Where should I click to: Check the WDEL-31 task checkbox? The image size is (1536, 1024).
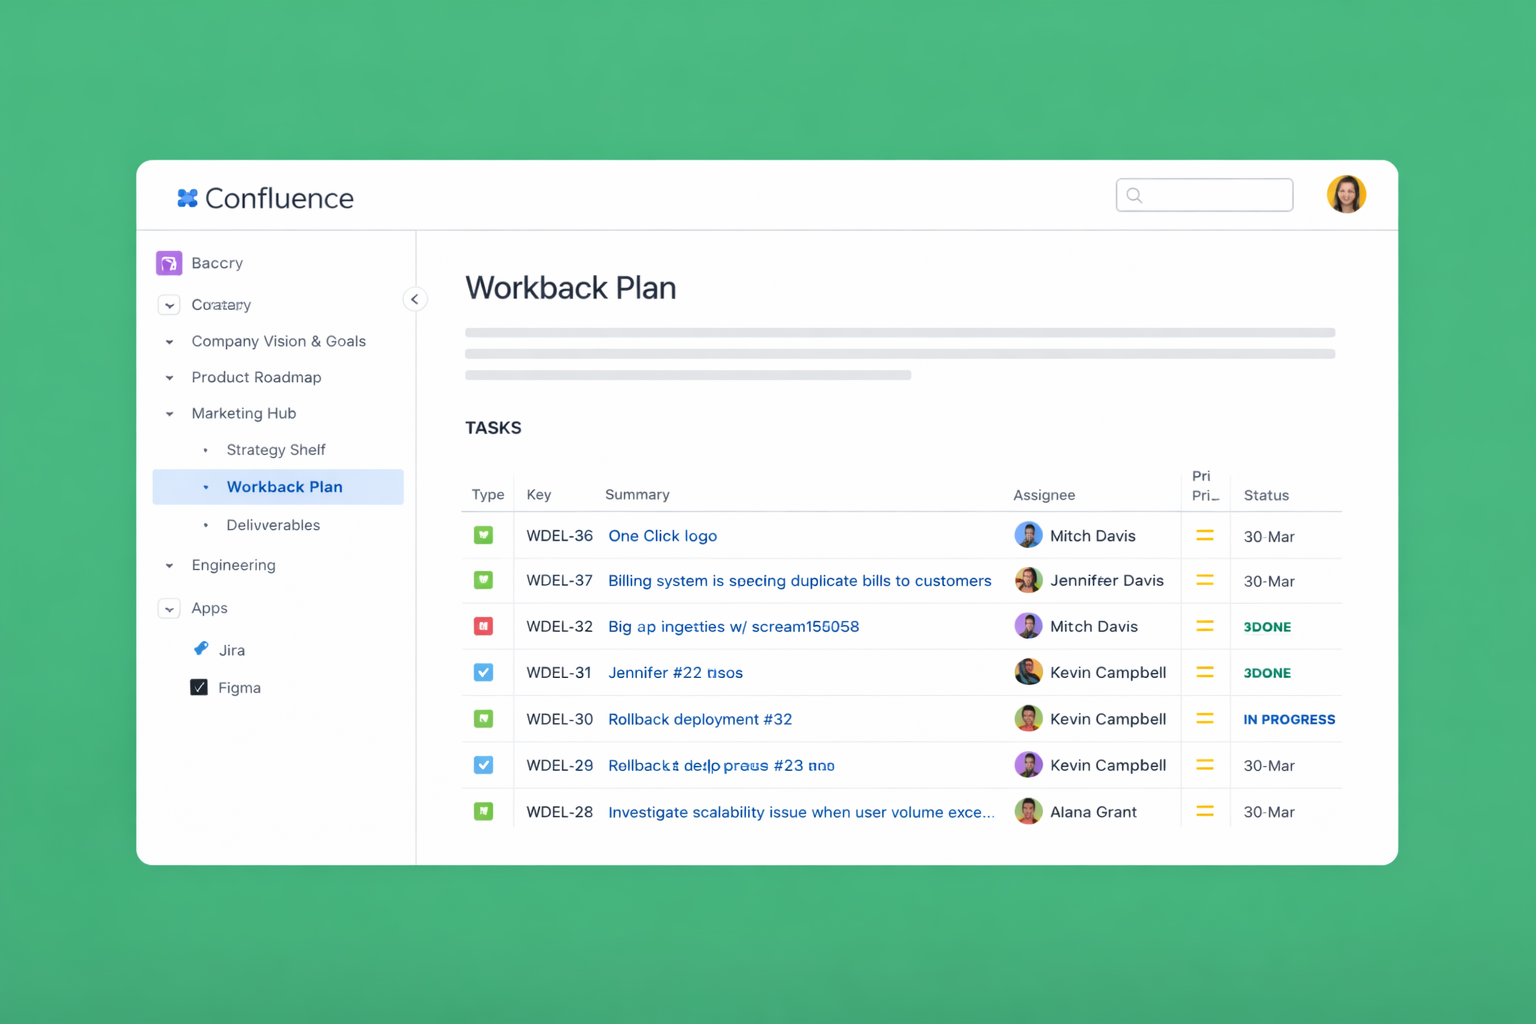click(485, 672)
